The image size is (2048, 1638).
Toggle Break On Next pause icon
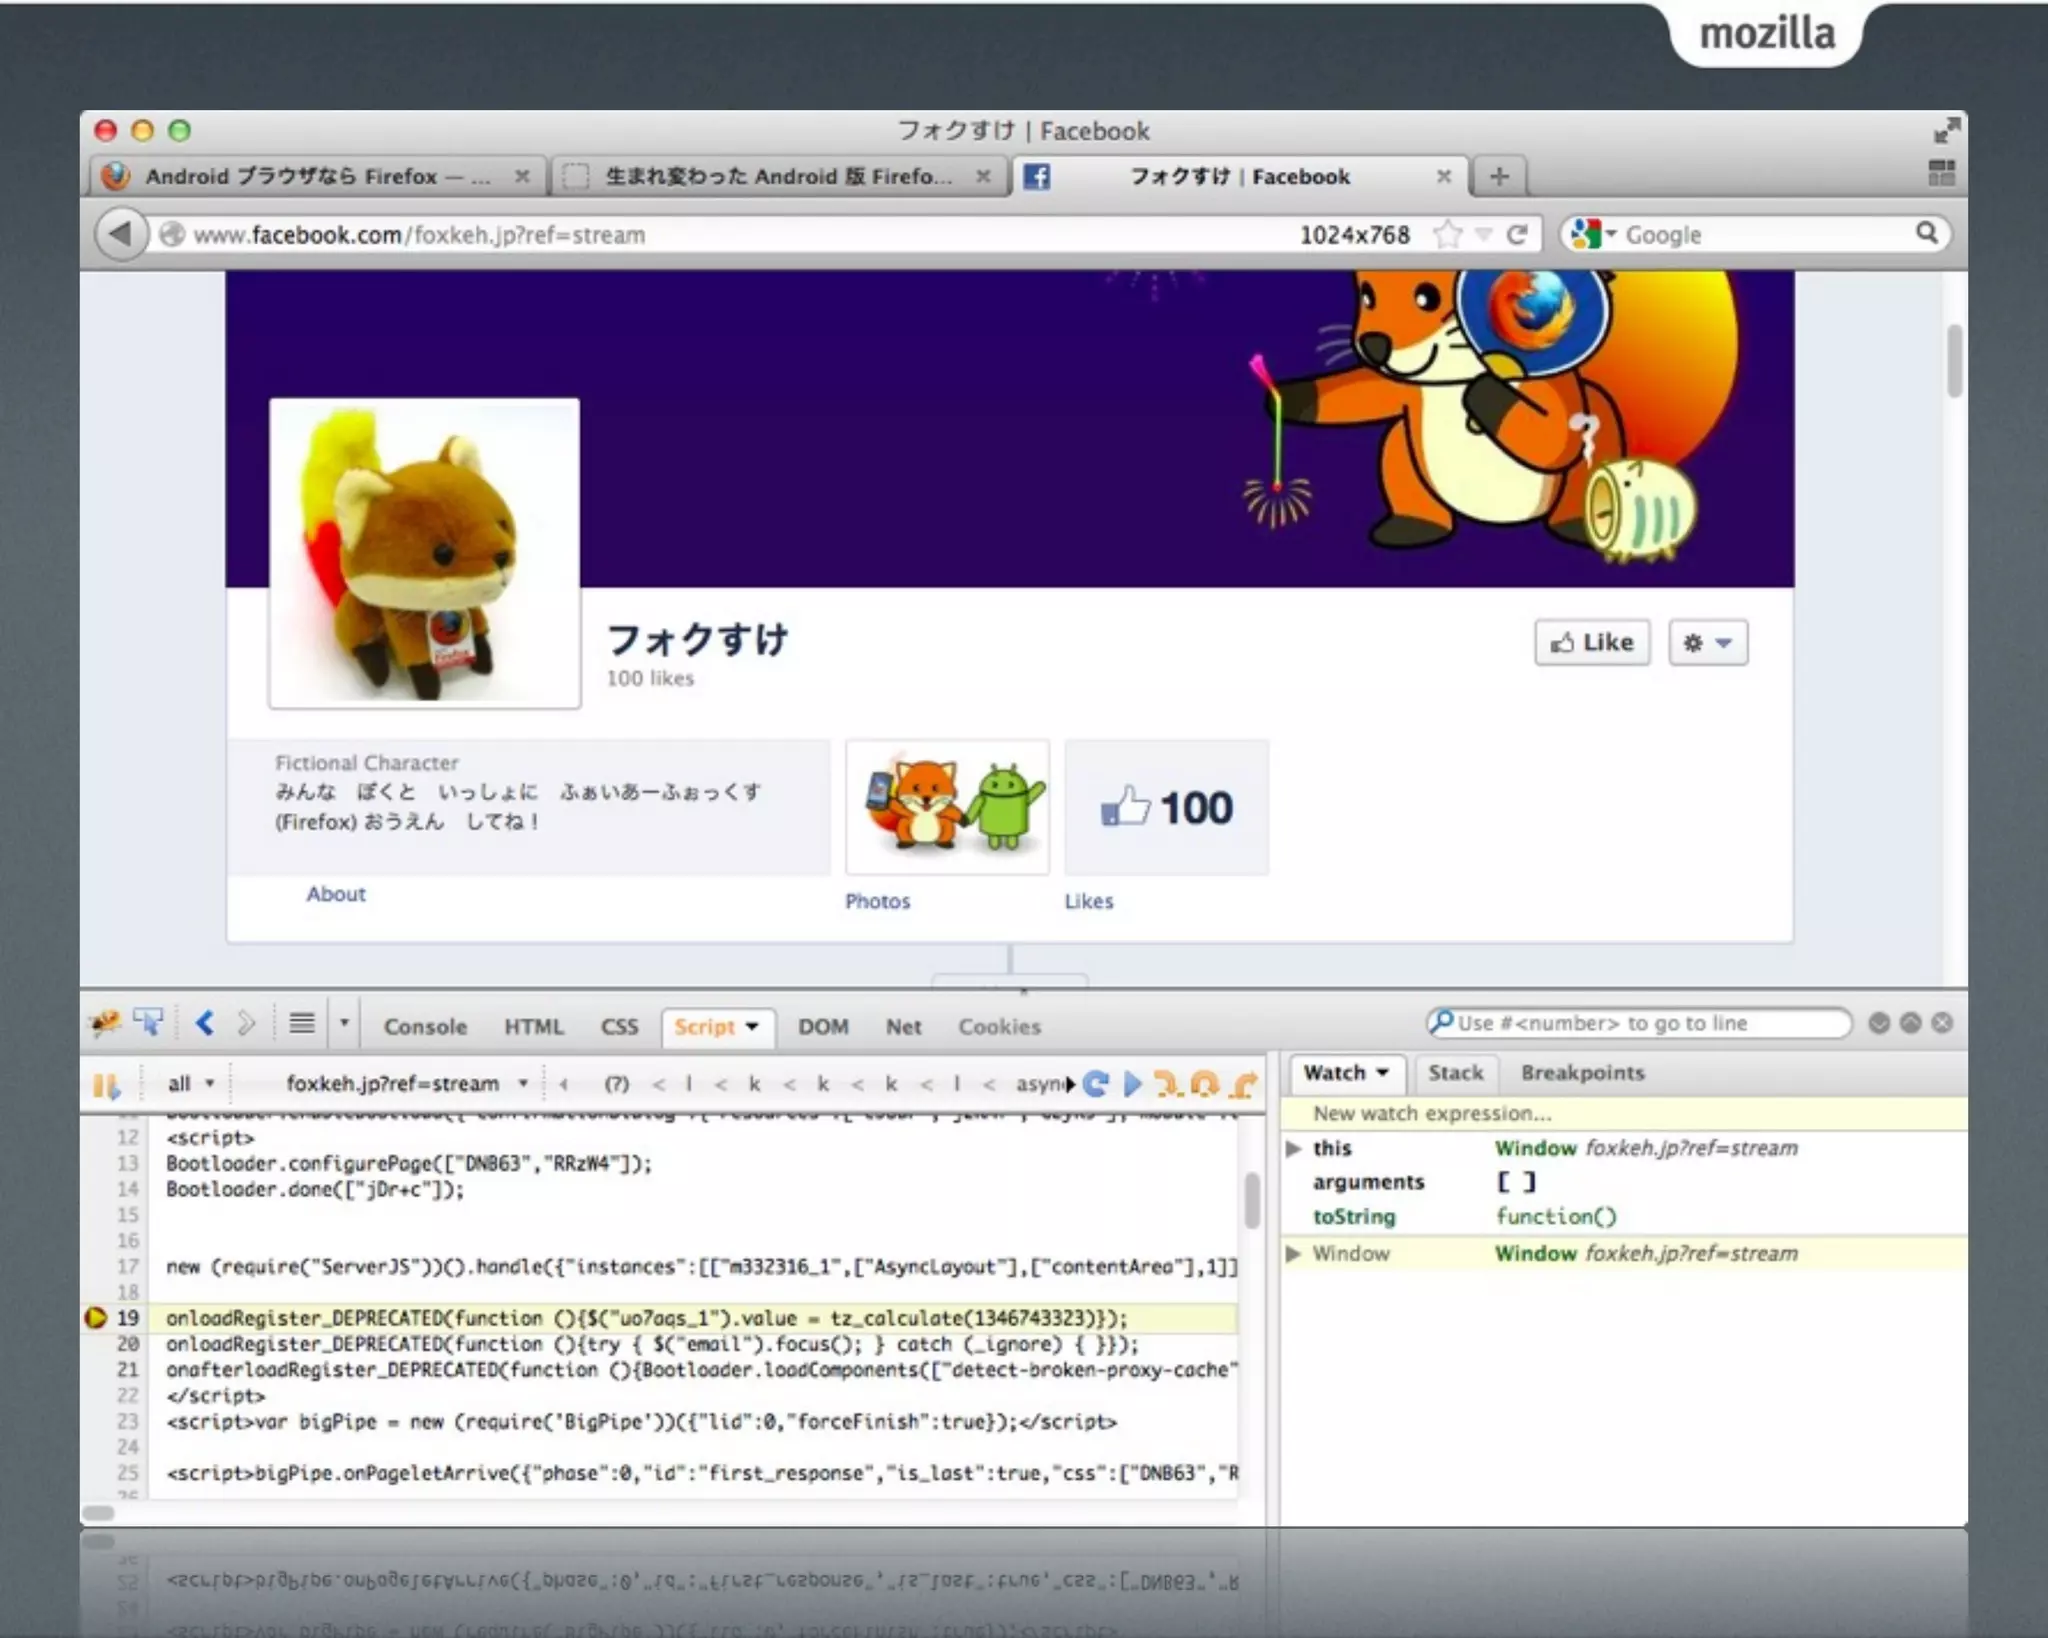[106, 1085]
